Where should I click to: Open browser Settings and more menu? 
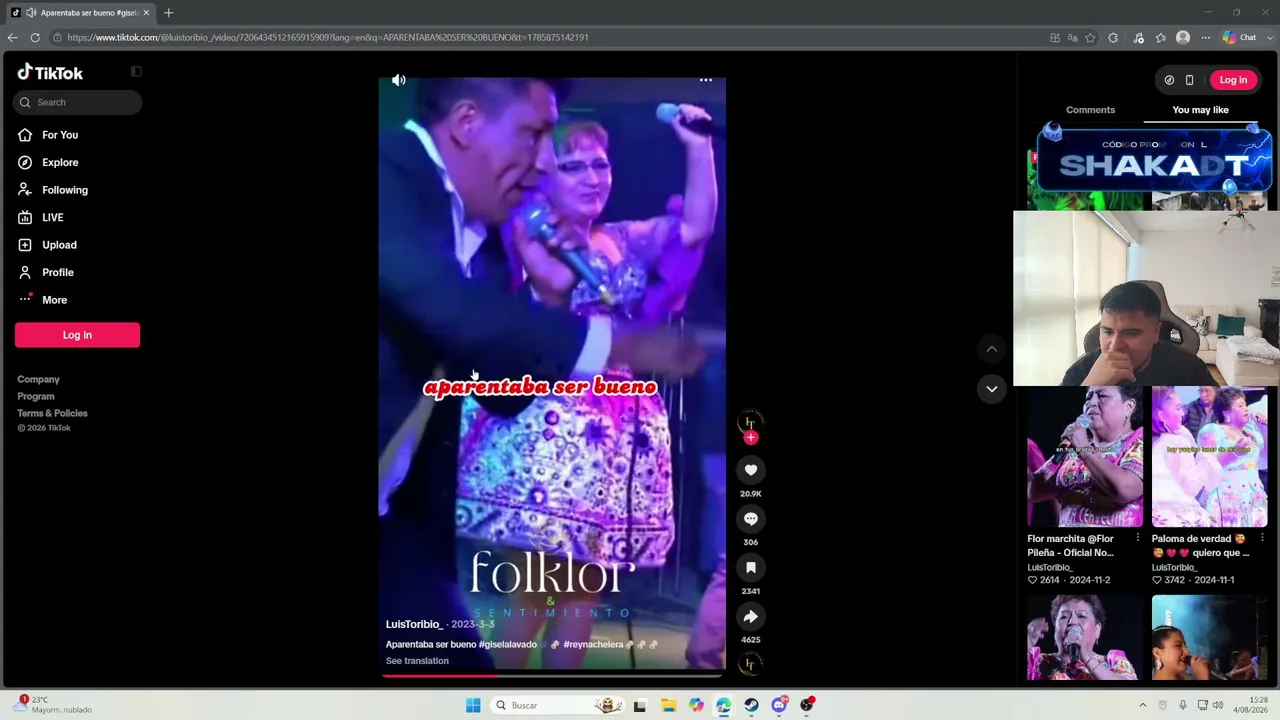click(1205, 38)
